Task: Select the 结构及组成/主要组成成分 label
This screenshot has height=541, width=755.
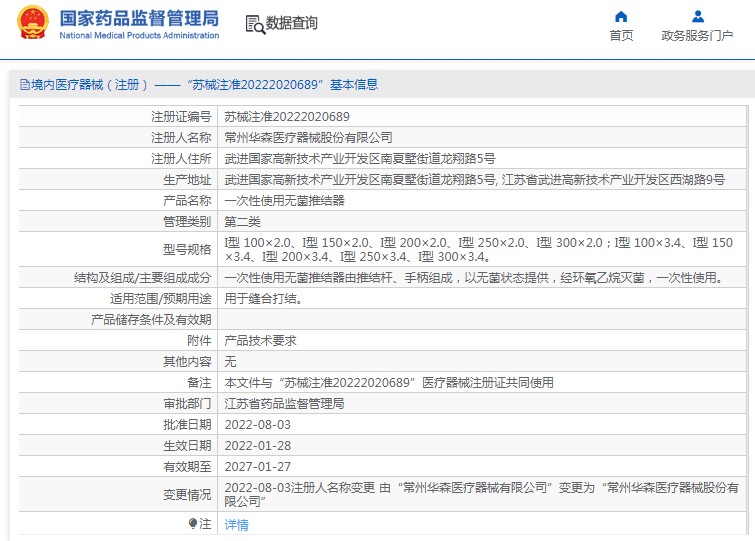Action: (x=143, y=278)
